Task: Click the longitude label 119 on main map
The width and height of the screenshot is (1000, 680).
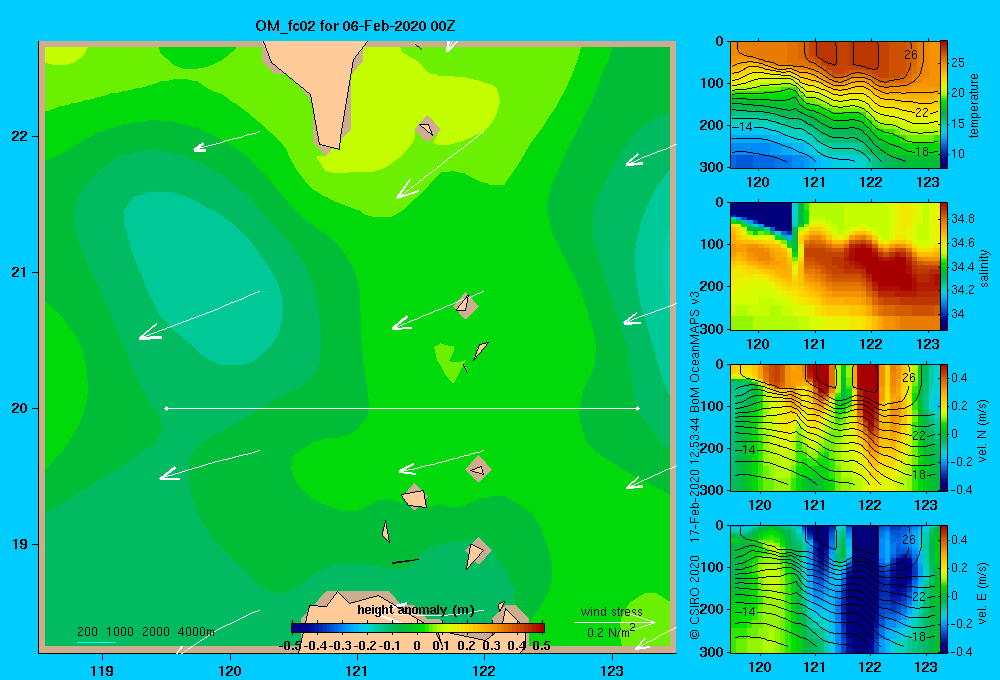Action: pos(102,671)
